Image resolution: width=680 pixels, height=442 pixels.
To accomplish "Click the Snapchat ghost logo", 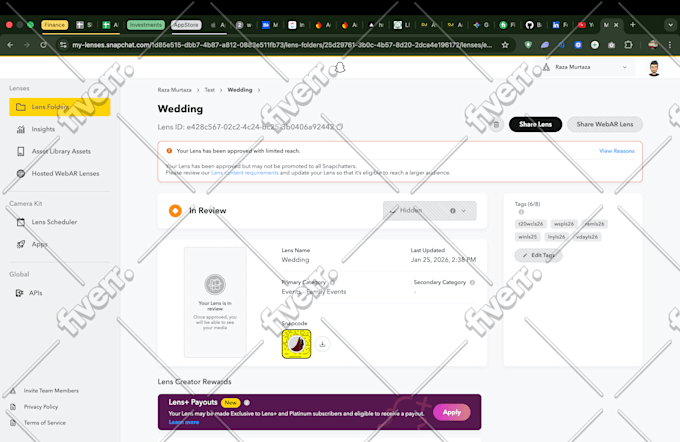I will 340,68.
